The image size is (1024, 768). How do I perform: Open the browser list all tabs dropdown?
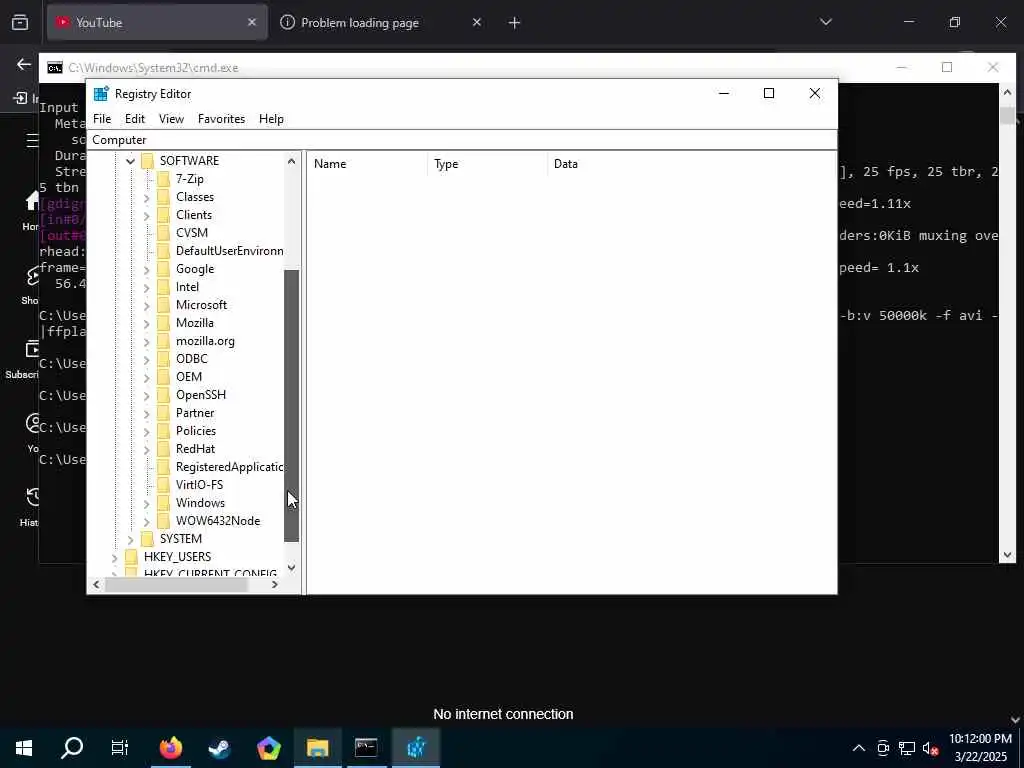[x=826, y=22]
